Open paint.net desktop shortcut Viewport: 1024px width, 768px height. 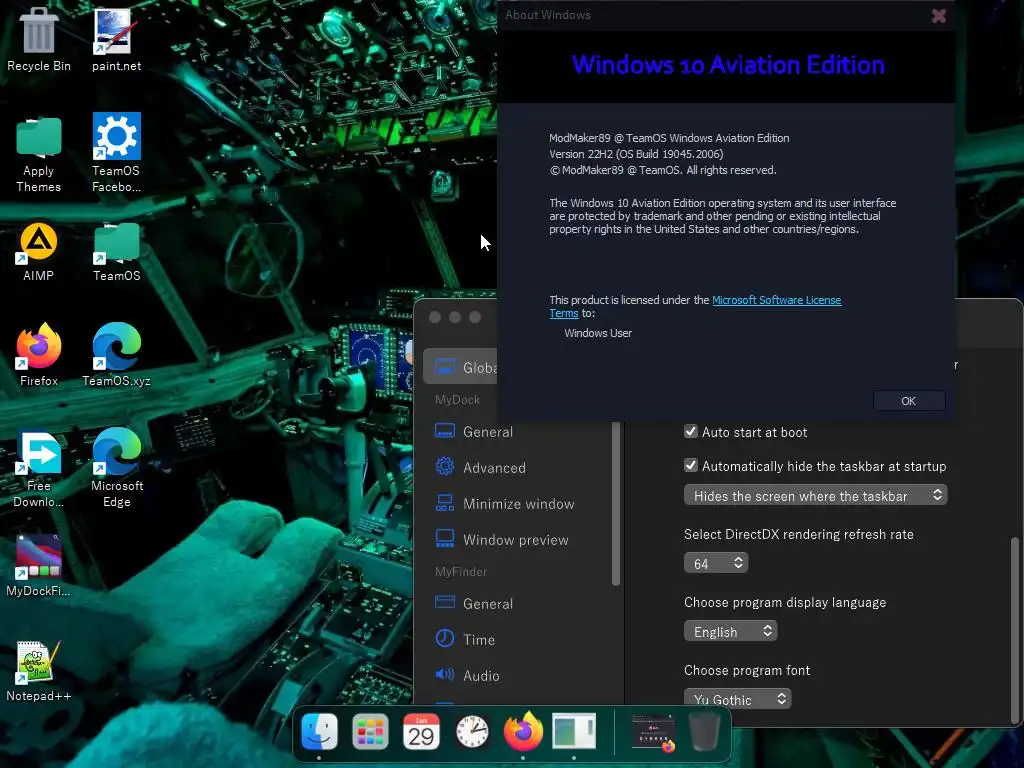(116, 39)
